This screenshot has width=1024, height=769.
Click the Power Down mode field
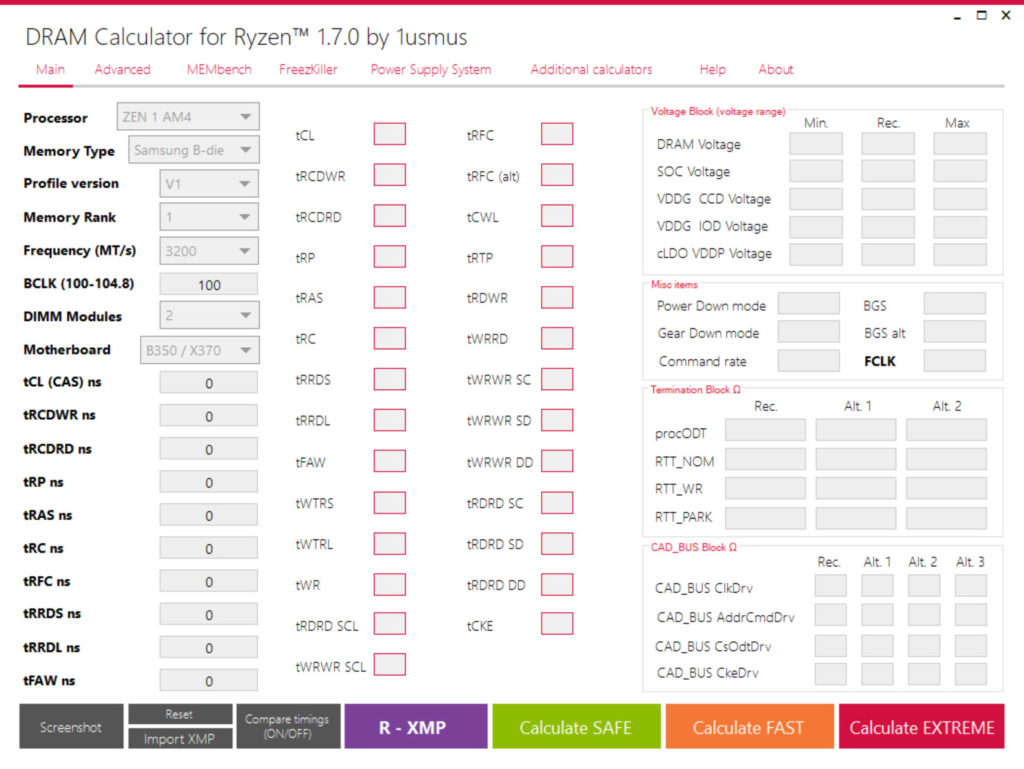pos(808,304)
